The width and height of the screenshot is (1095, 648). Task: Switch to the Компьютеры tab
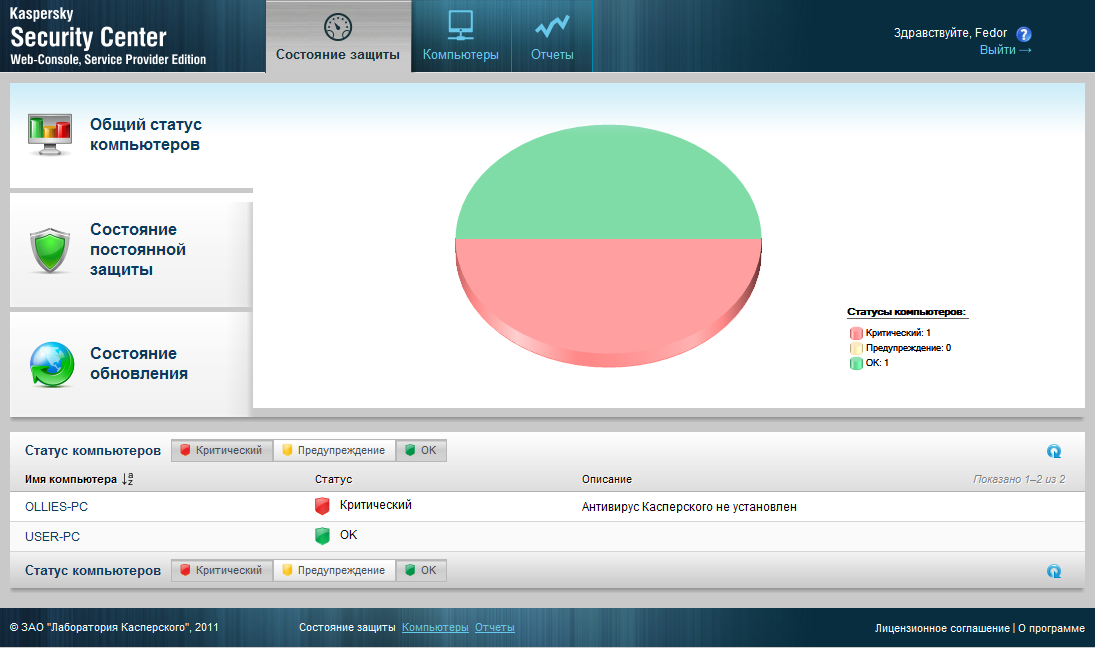tap(461, 36)
